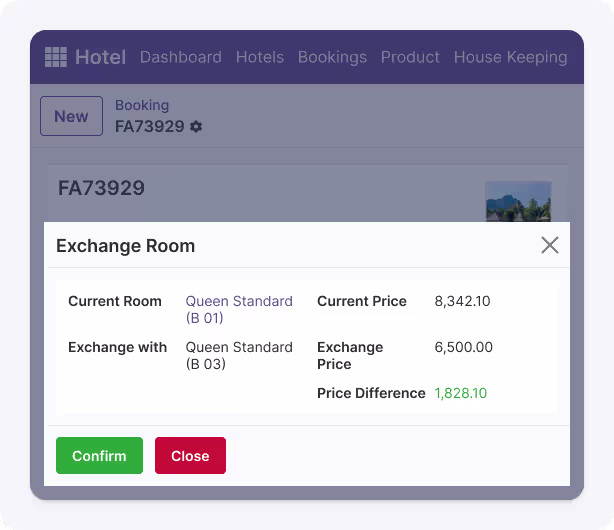Confirm the room exchange

click(x=99, y=456)
